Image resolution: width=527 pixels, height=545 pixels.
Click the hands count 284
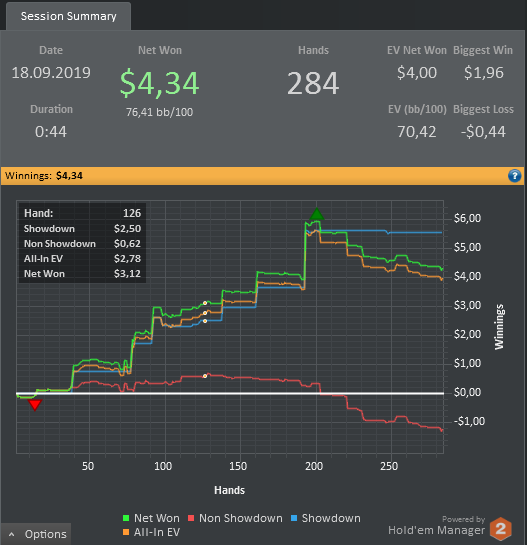click(x=313, y=83)
